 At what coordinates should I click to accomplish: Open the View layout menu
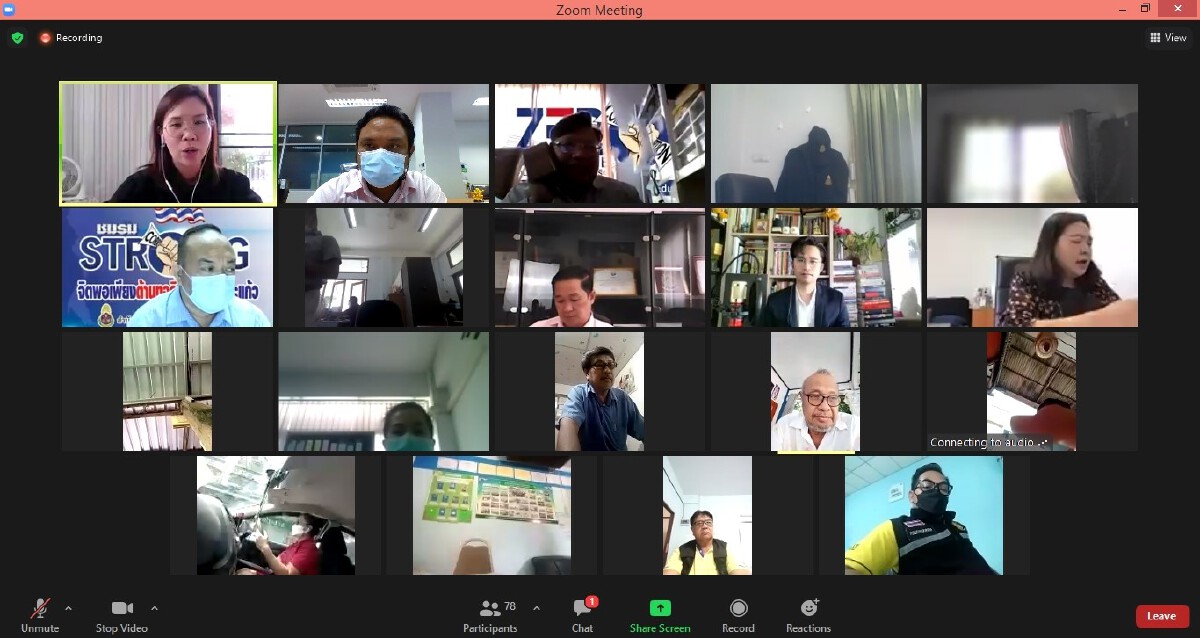1168,38
